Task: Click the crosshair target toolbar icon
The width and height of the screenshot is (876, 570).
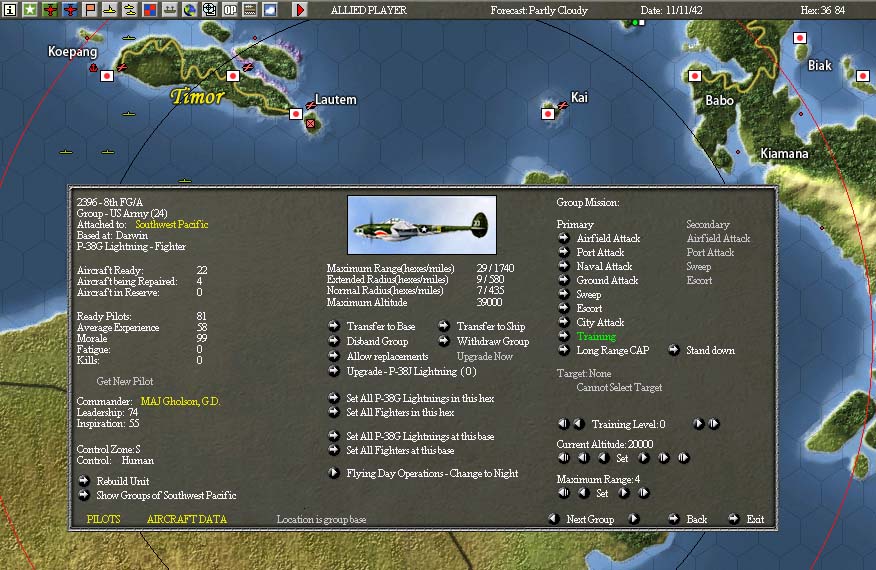Action: tap(210, 10)
